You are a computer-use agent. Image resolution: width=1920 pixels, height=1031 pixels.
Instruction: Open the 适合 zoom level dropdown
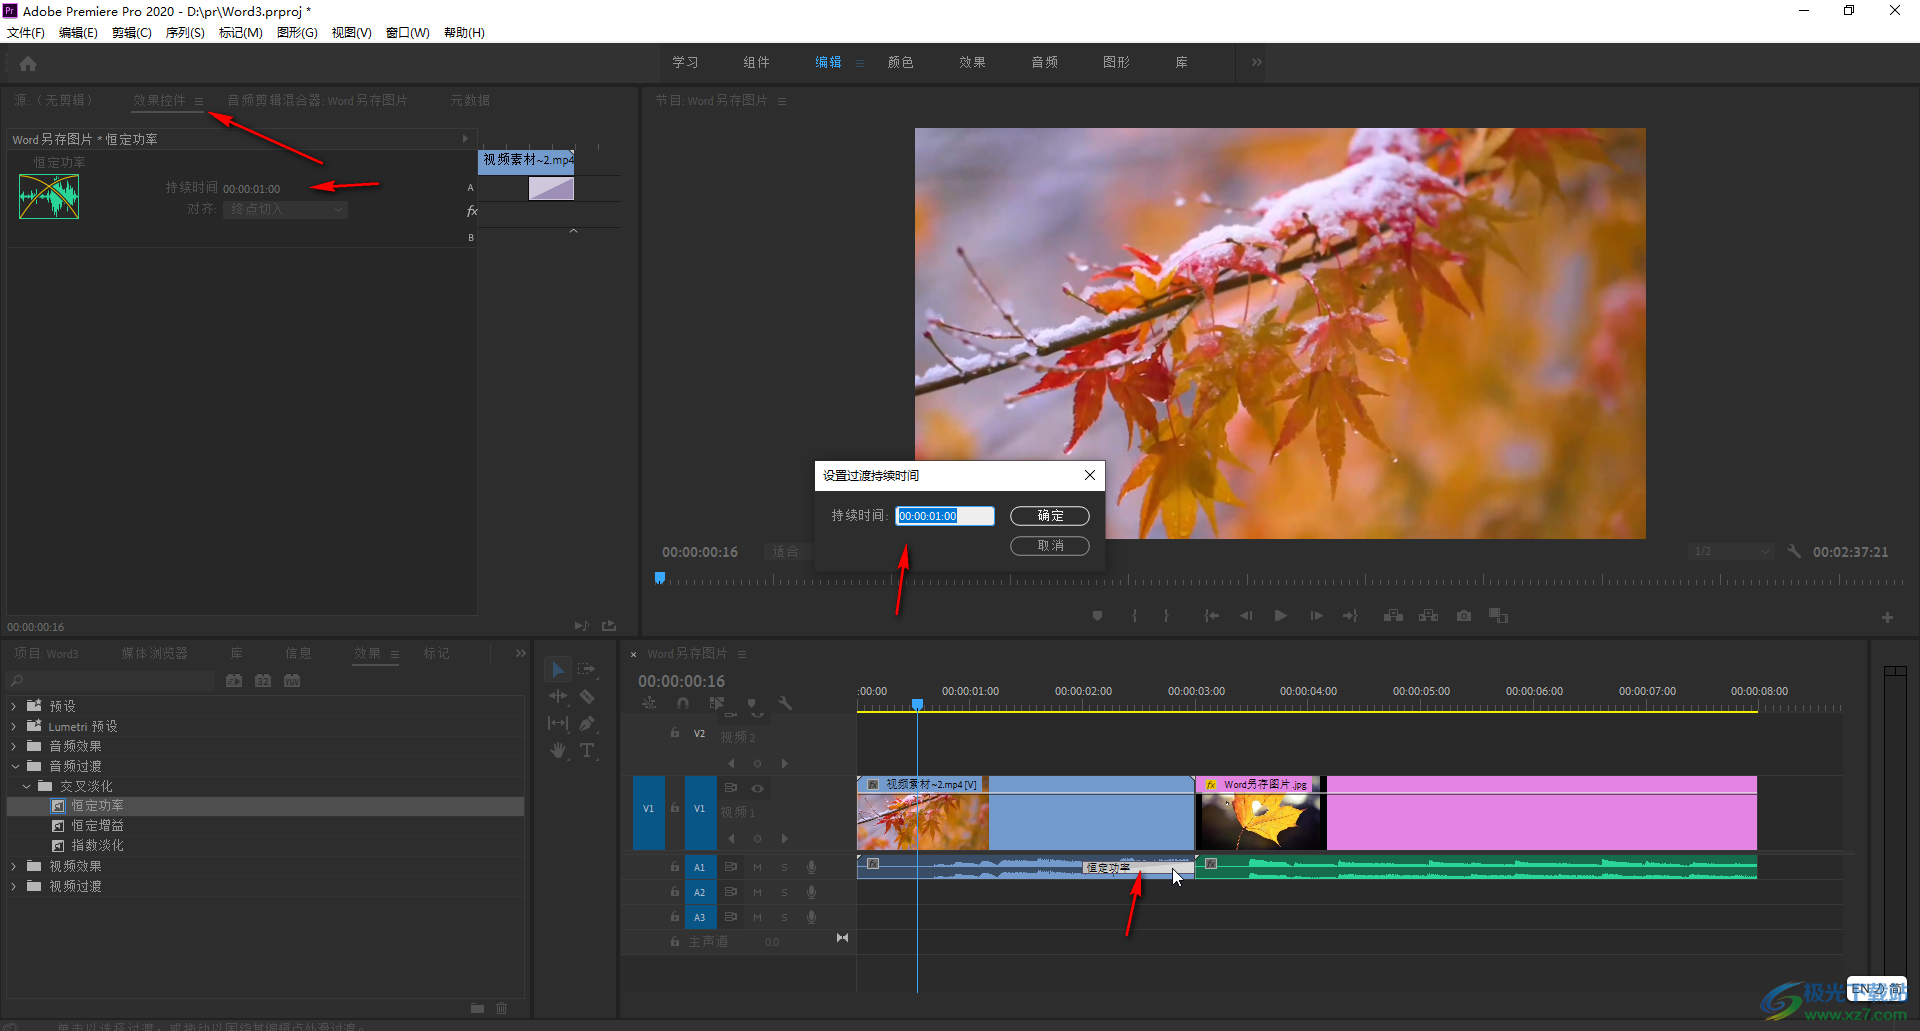pyautogui.click(x=790, y=551)
